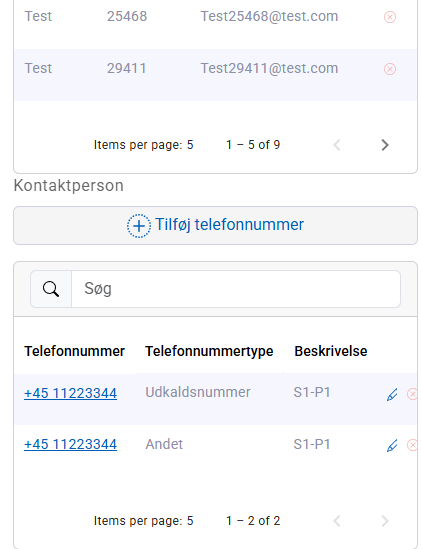Click the plus icon for adding phone number
The image size is (422, 549).
tap(139, 226)
